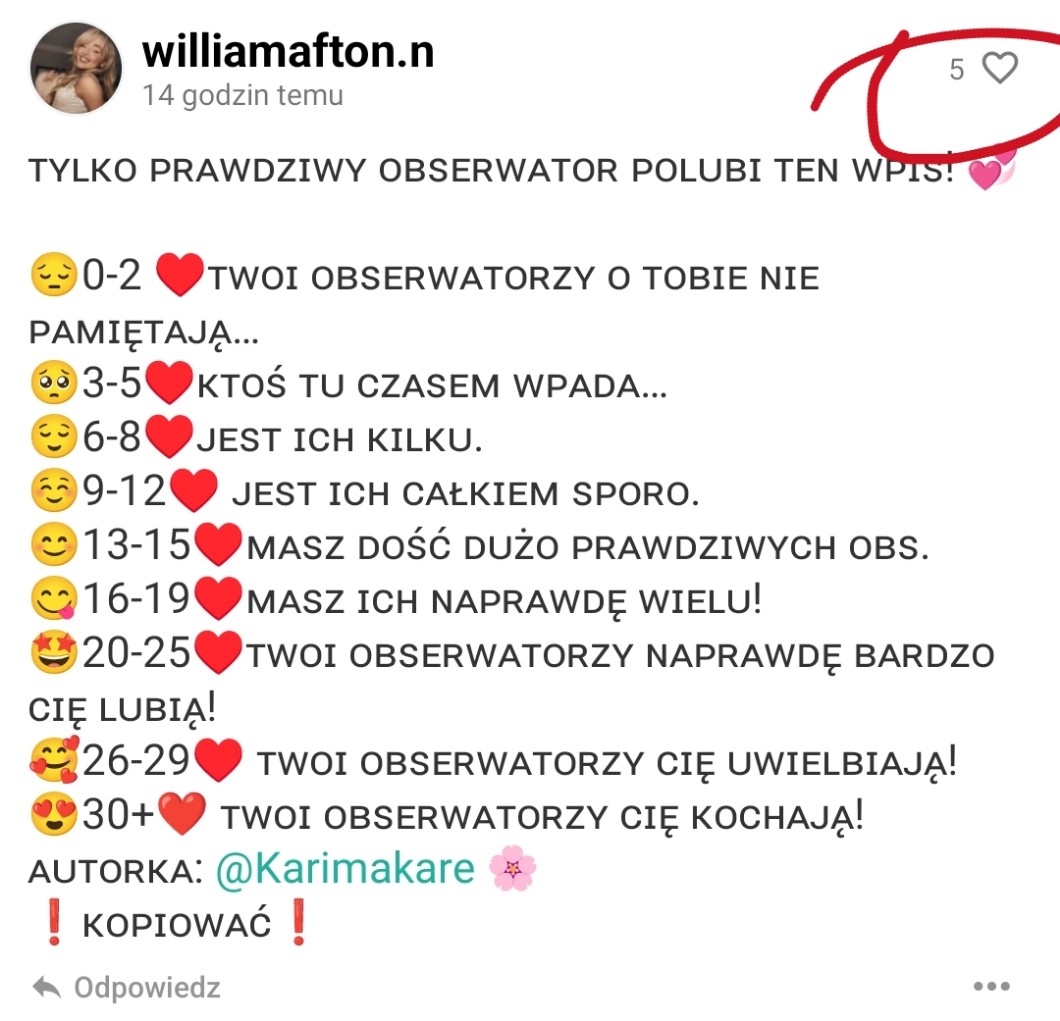Click the red heart after 9-12
The height and width of the screenshot is (1021, 1060).
[x=193, y=490]
